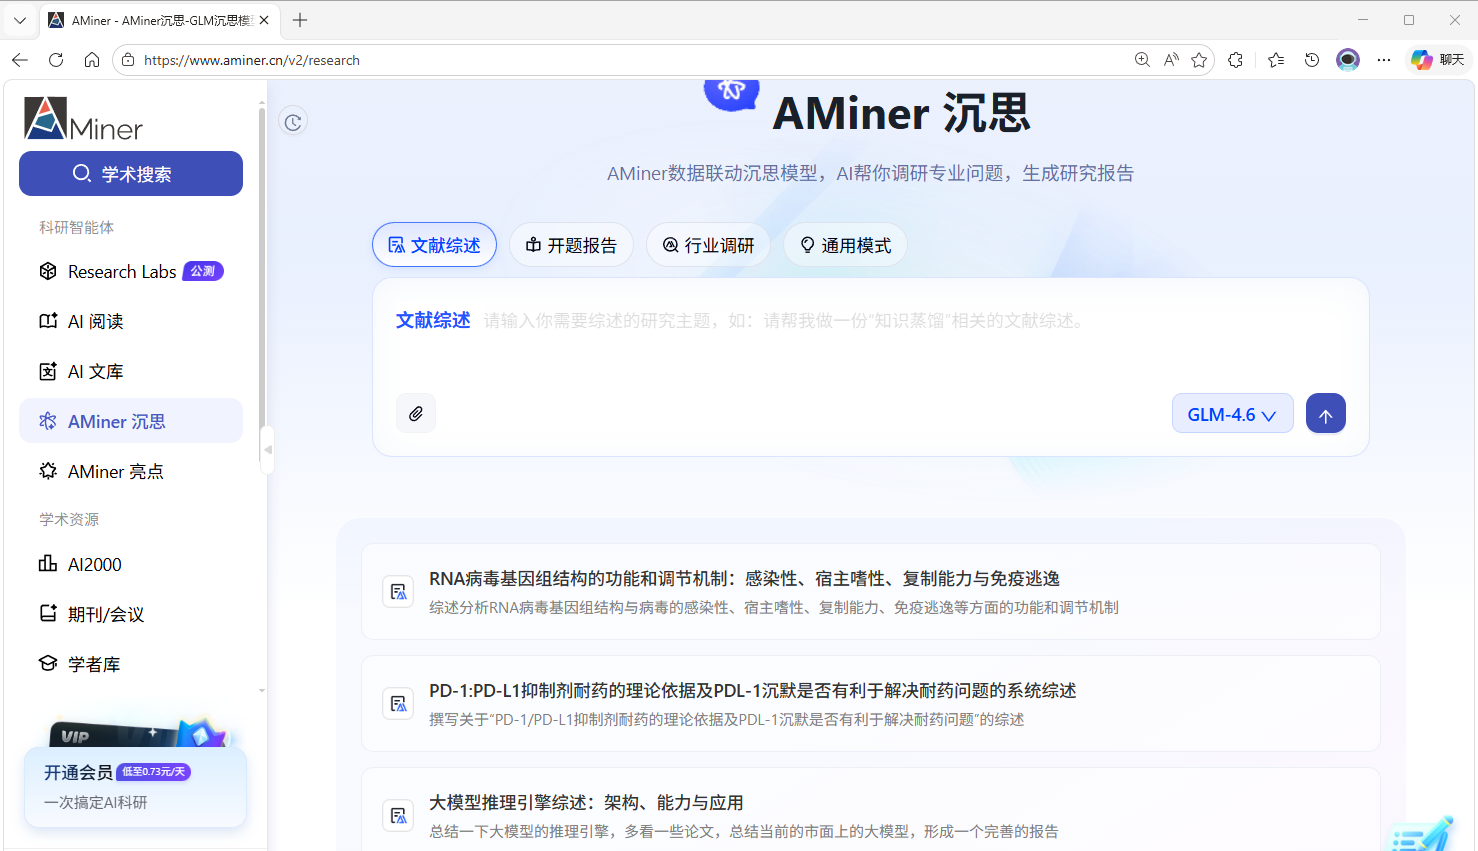This screenshot has width=1478, height=851.
Task: Click the floating note icon at bottom right
Action: (x=1422, y=835)
